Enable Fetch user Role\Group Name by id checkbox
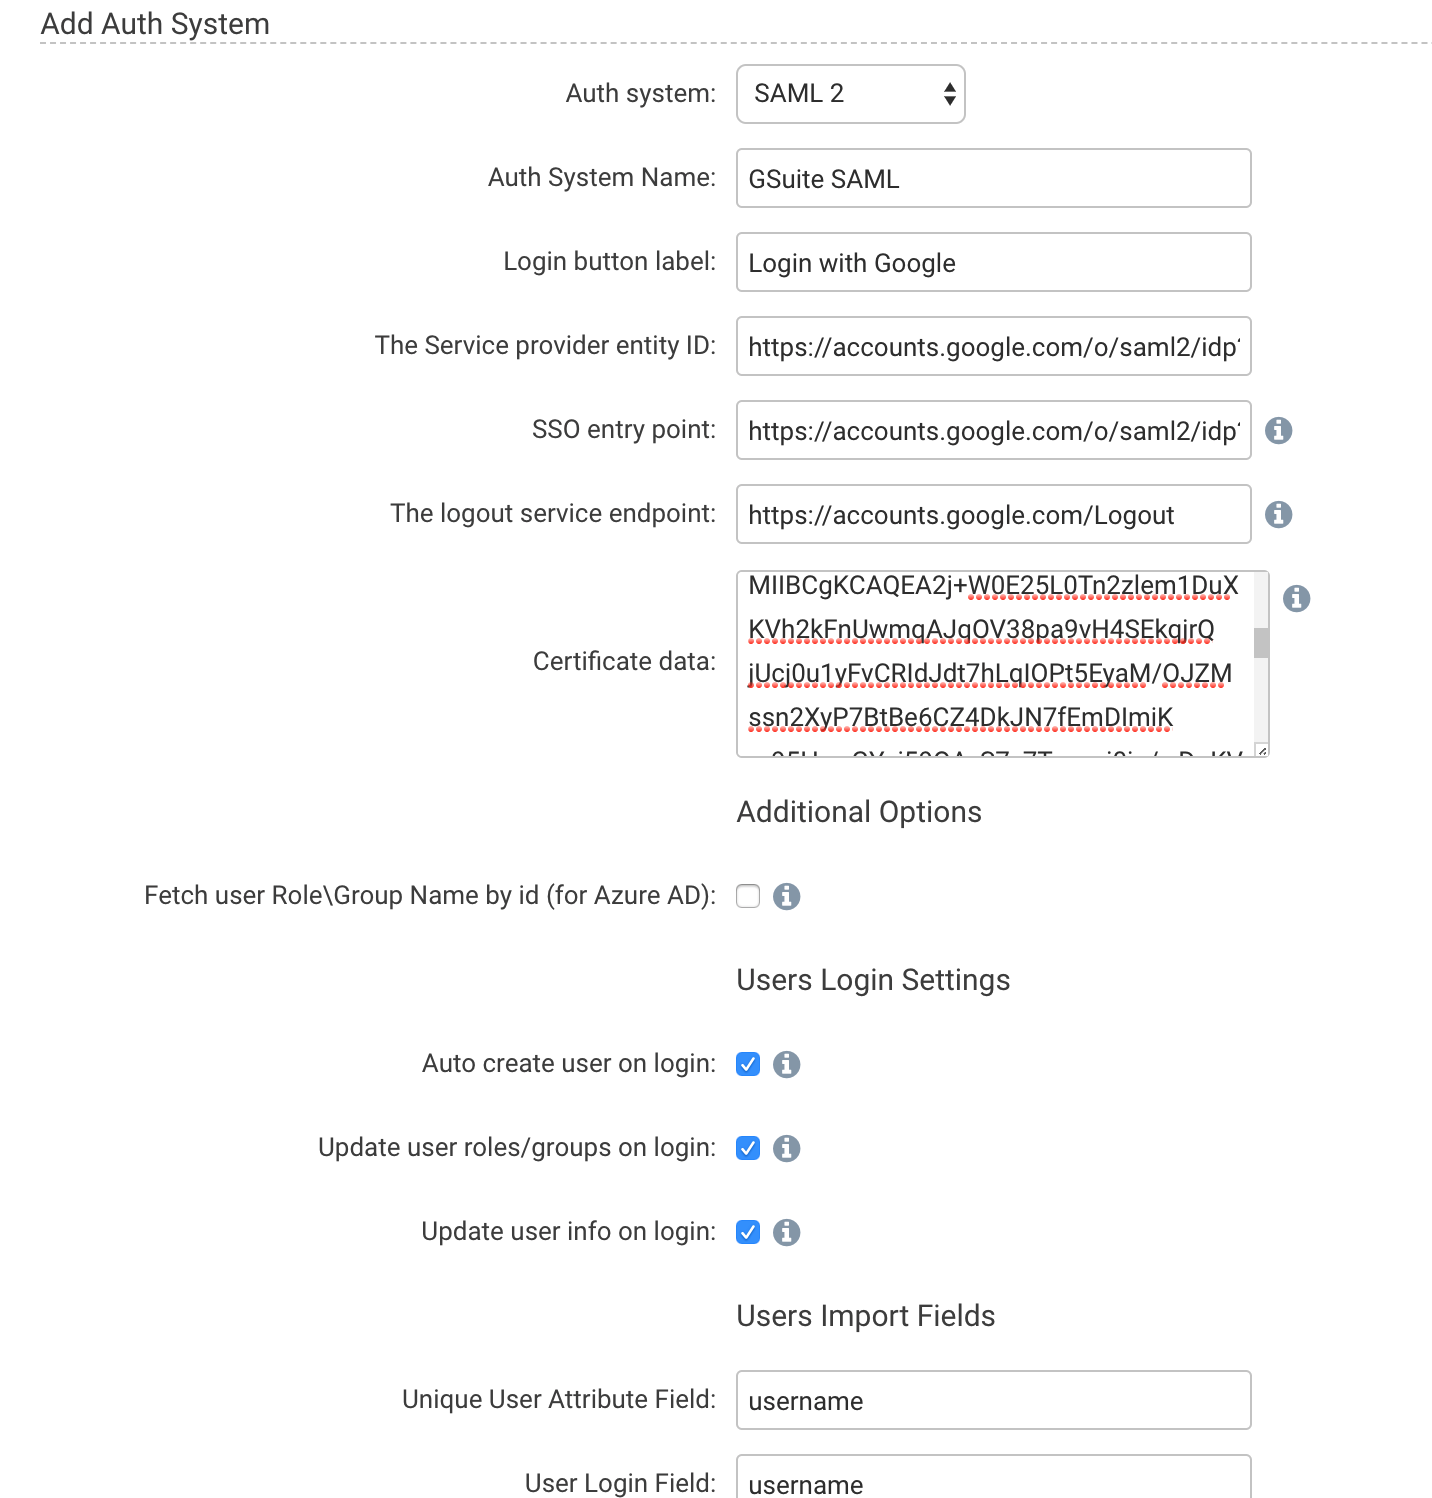Image resolution: width=1432 pixels, height=1498 pixels. click(748, 896)
